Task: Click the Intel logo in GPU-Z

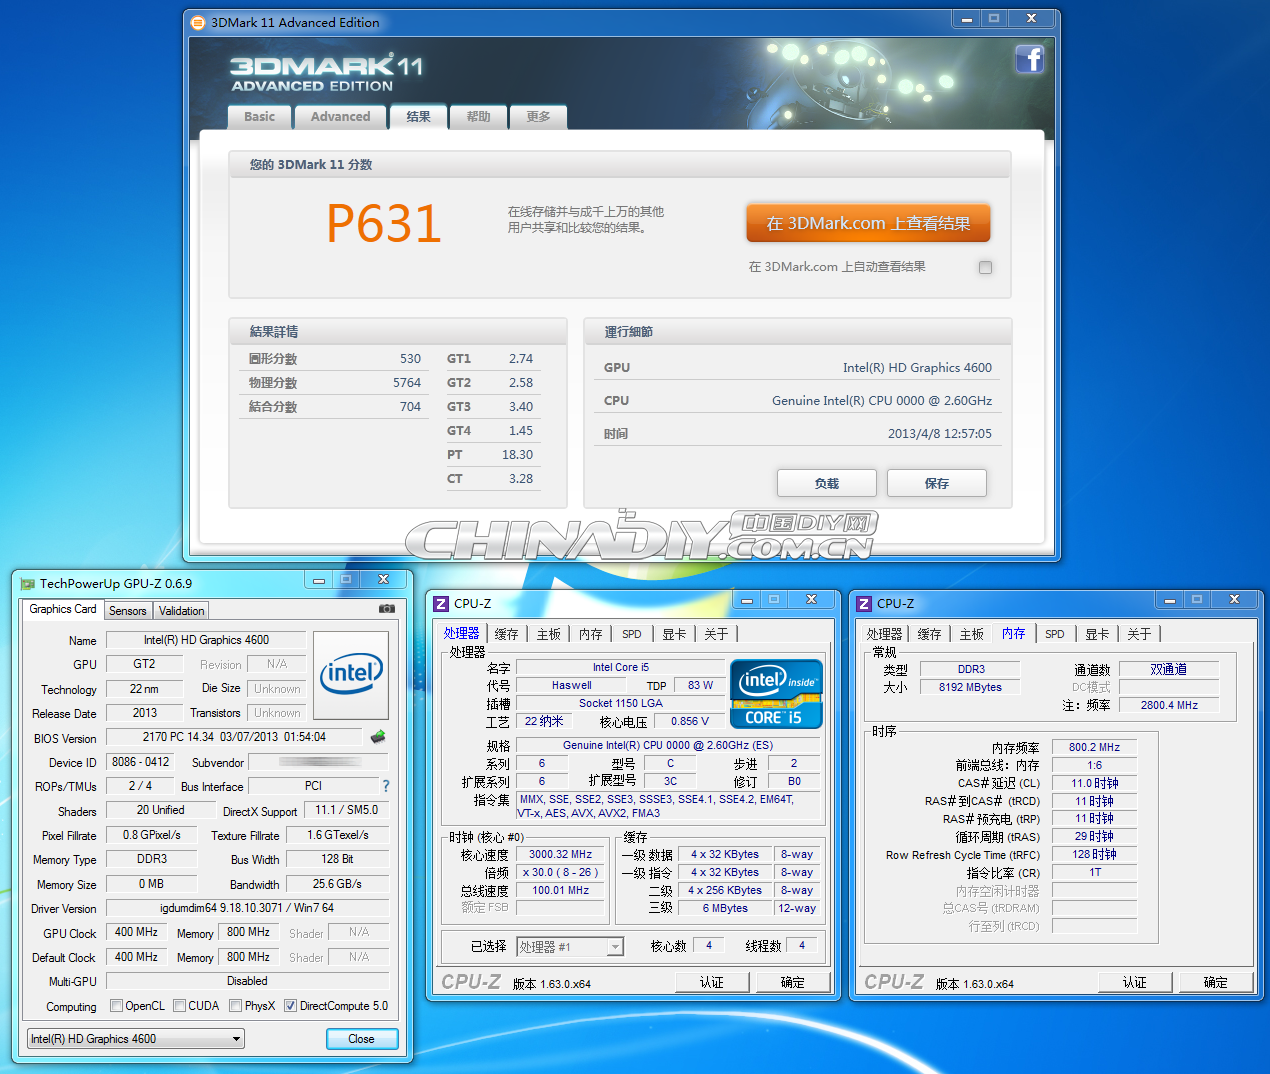Action: pyautogui.click(x=351, y=676)
